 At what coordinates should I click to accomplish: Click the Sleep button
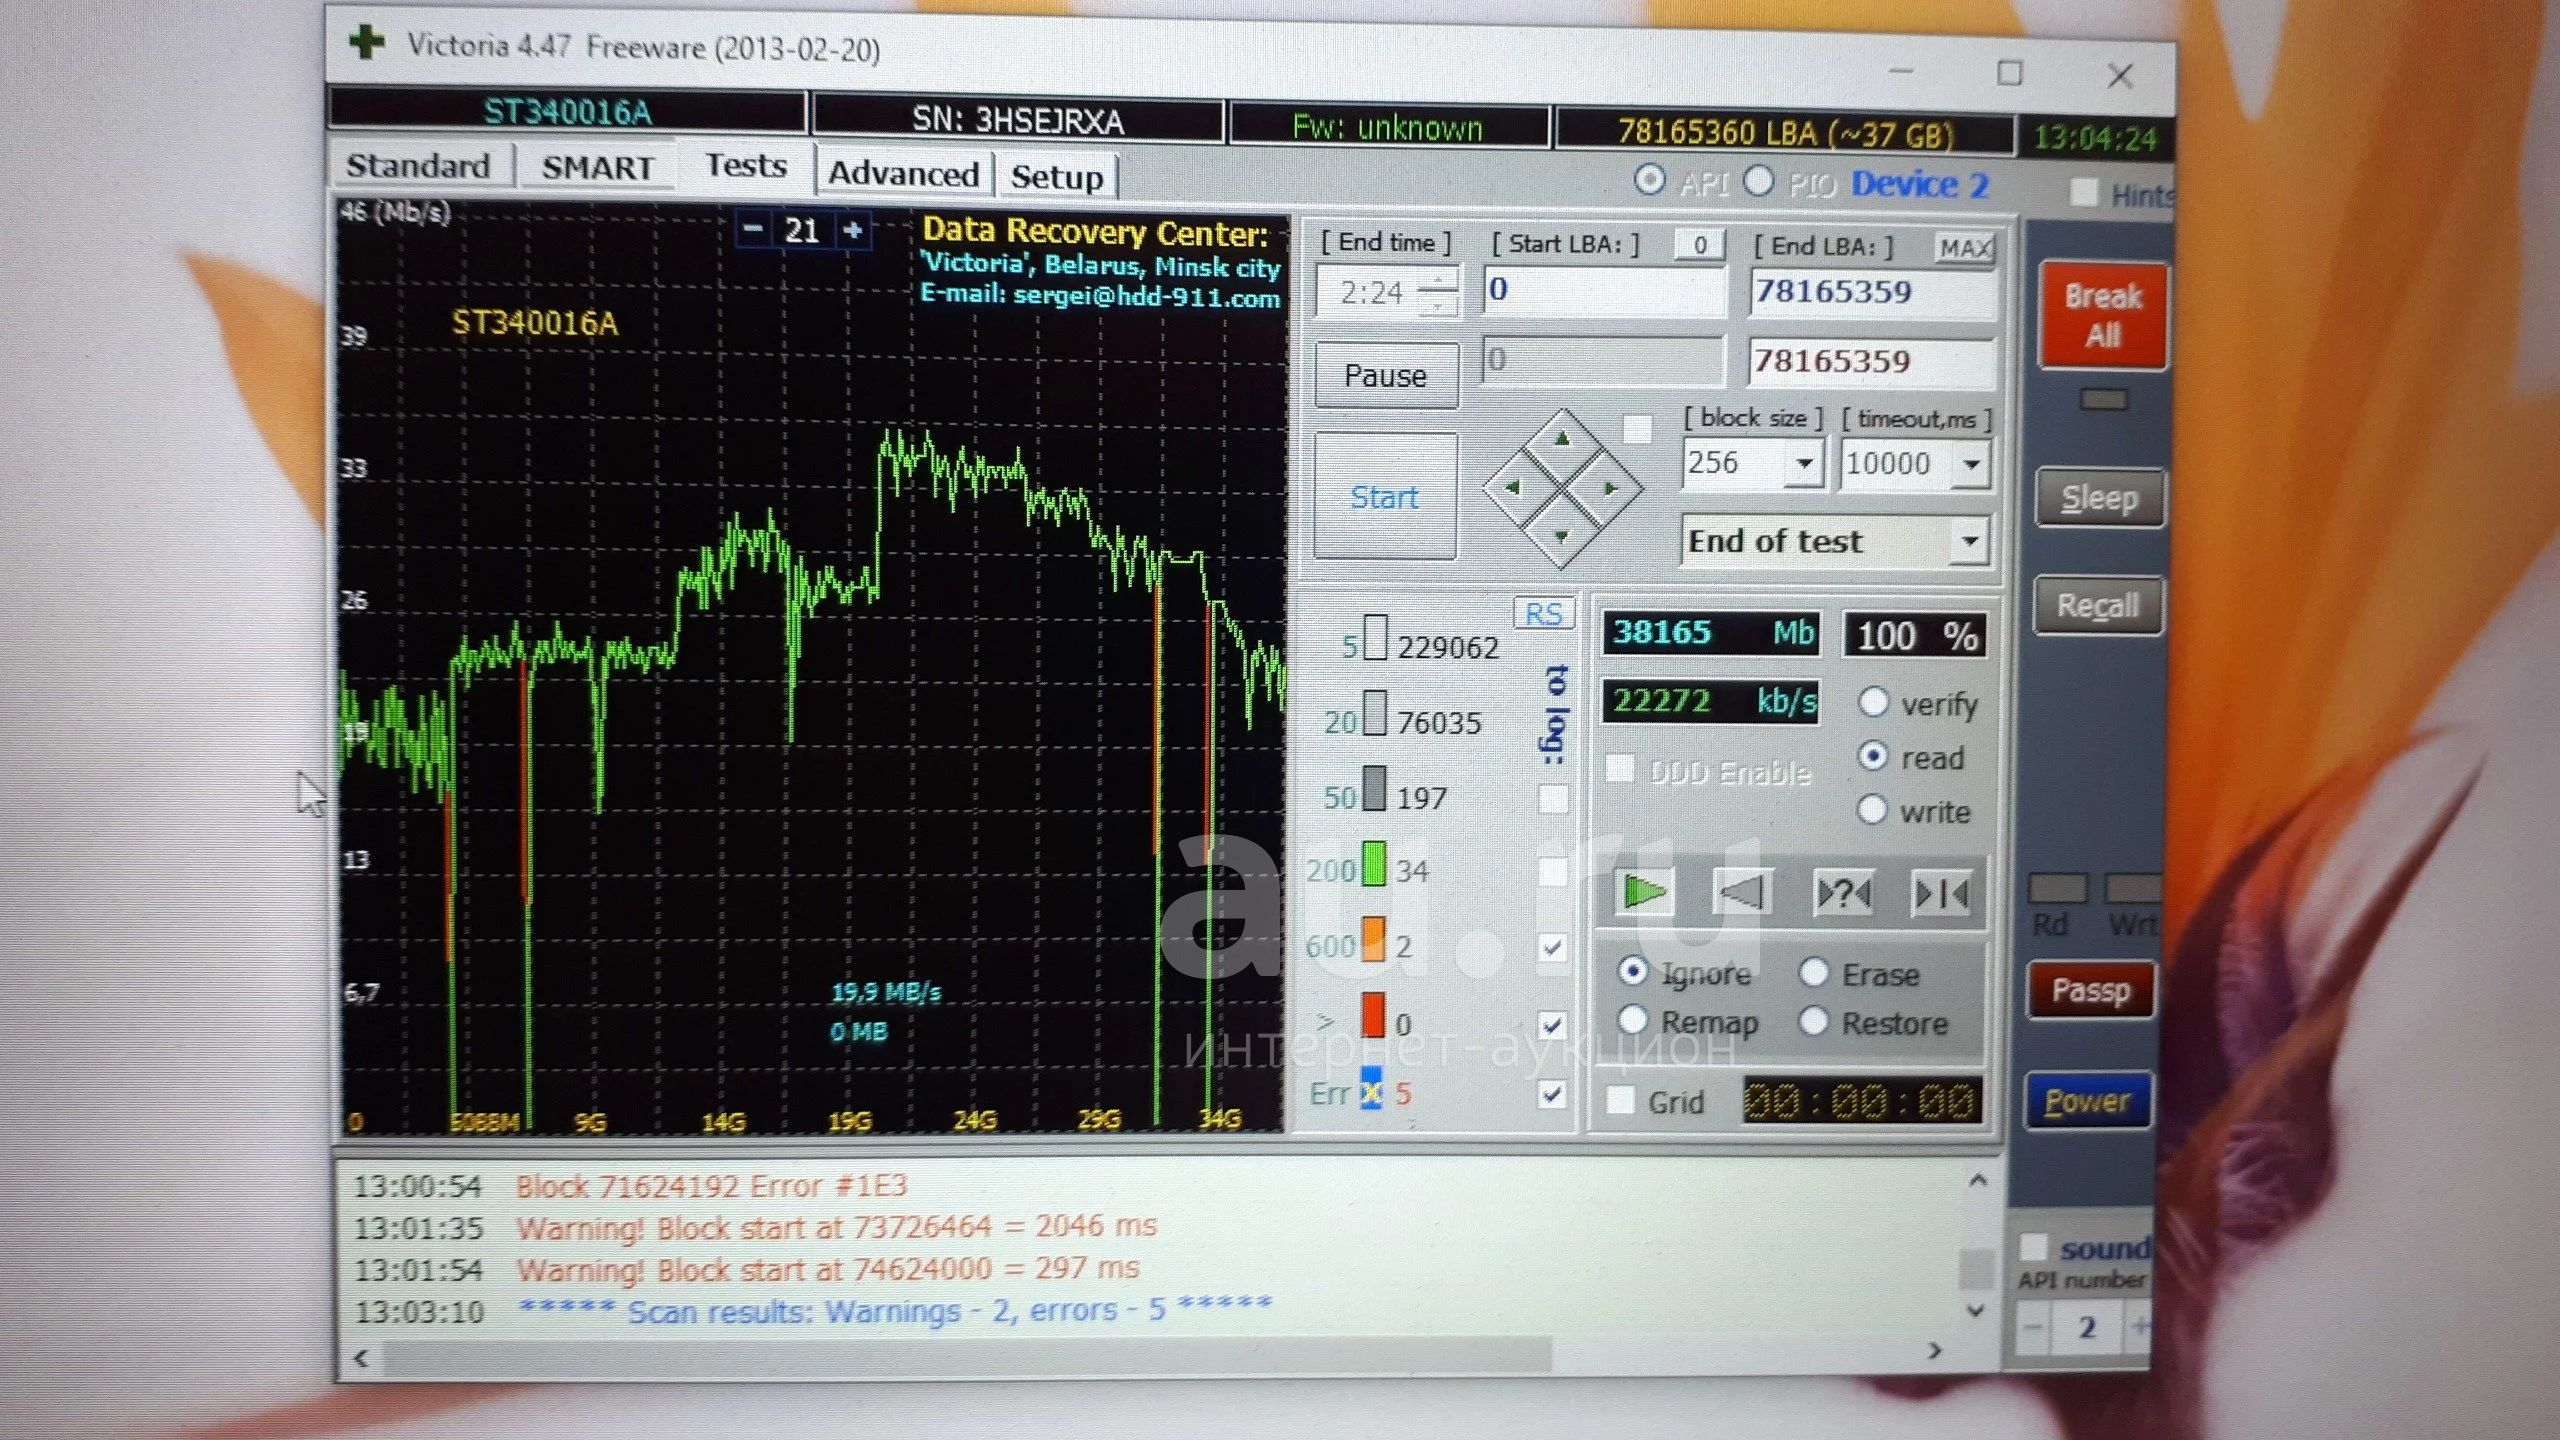click(2100, 497)
